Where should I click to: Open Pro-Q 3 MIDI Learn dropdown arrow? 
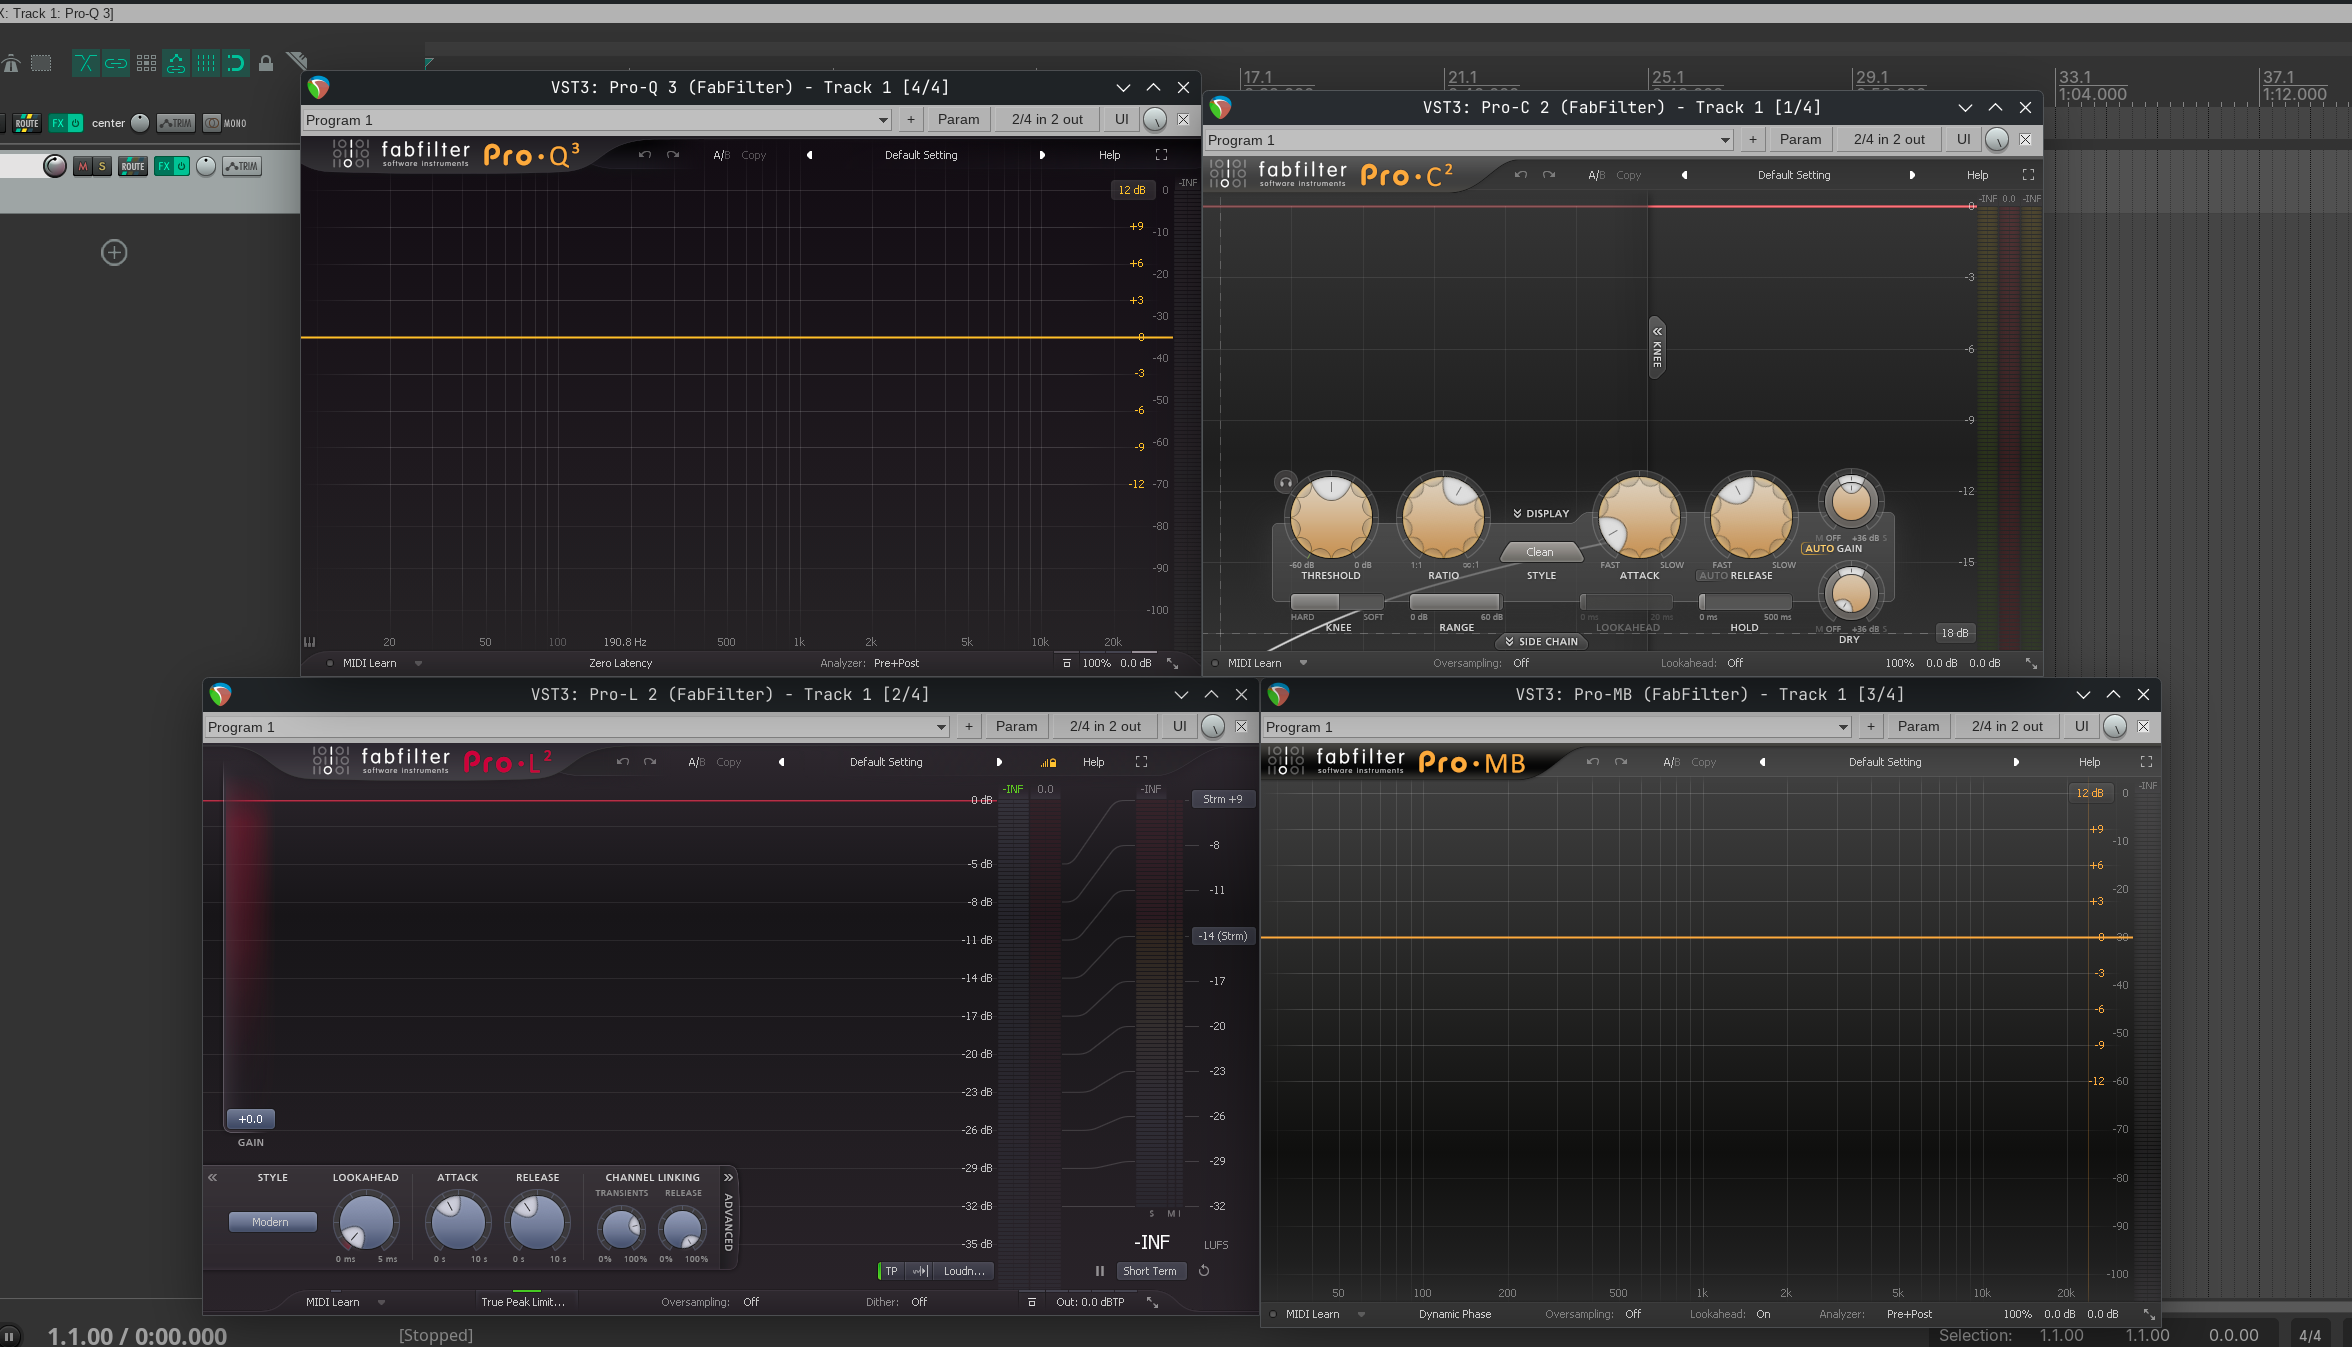click(x=418, y=663)
